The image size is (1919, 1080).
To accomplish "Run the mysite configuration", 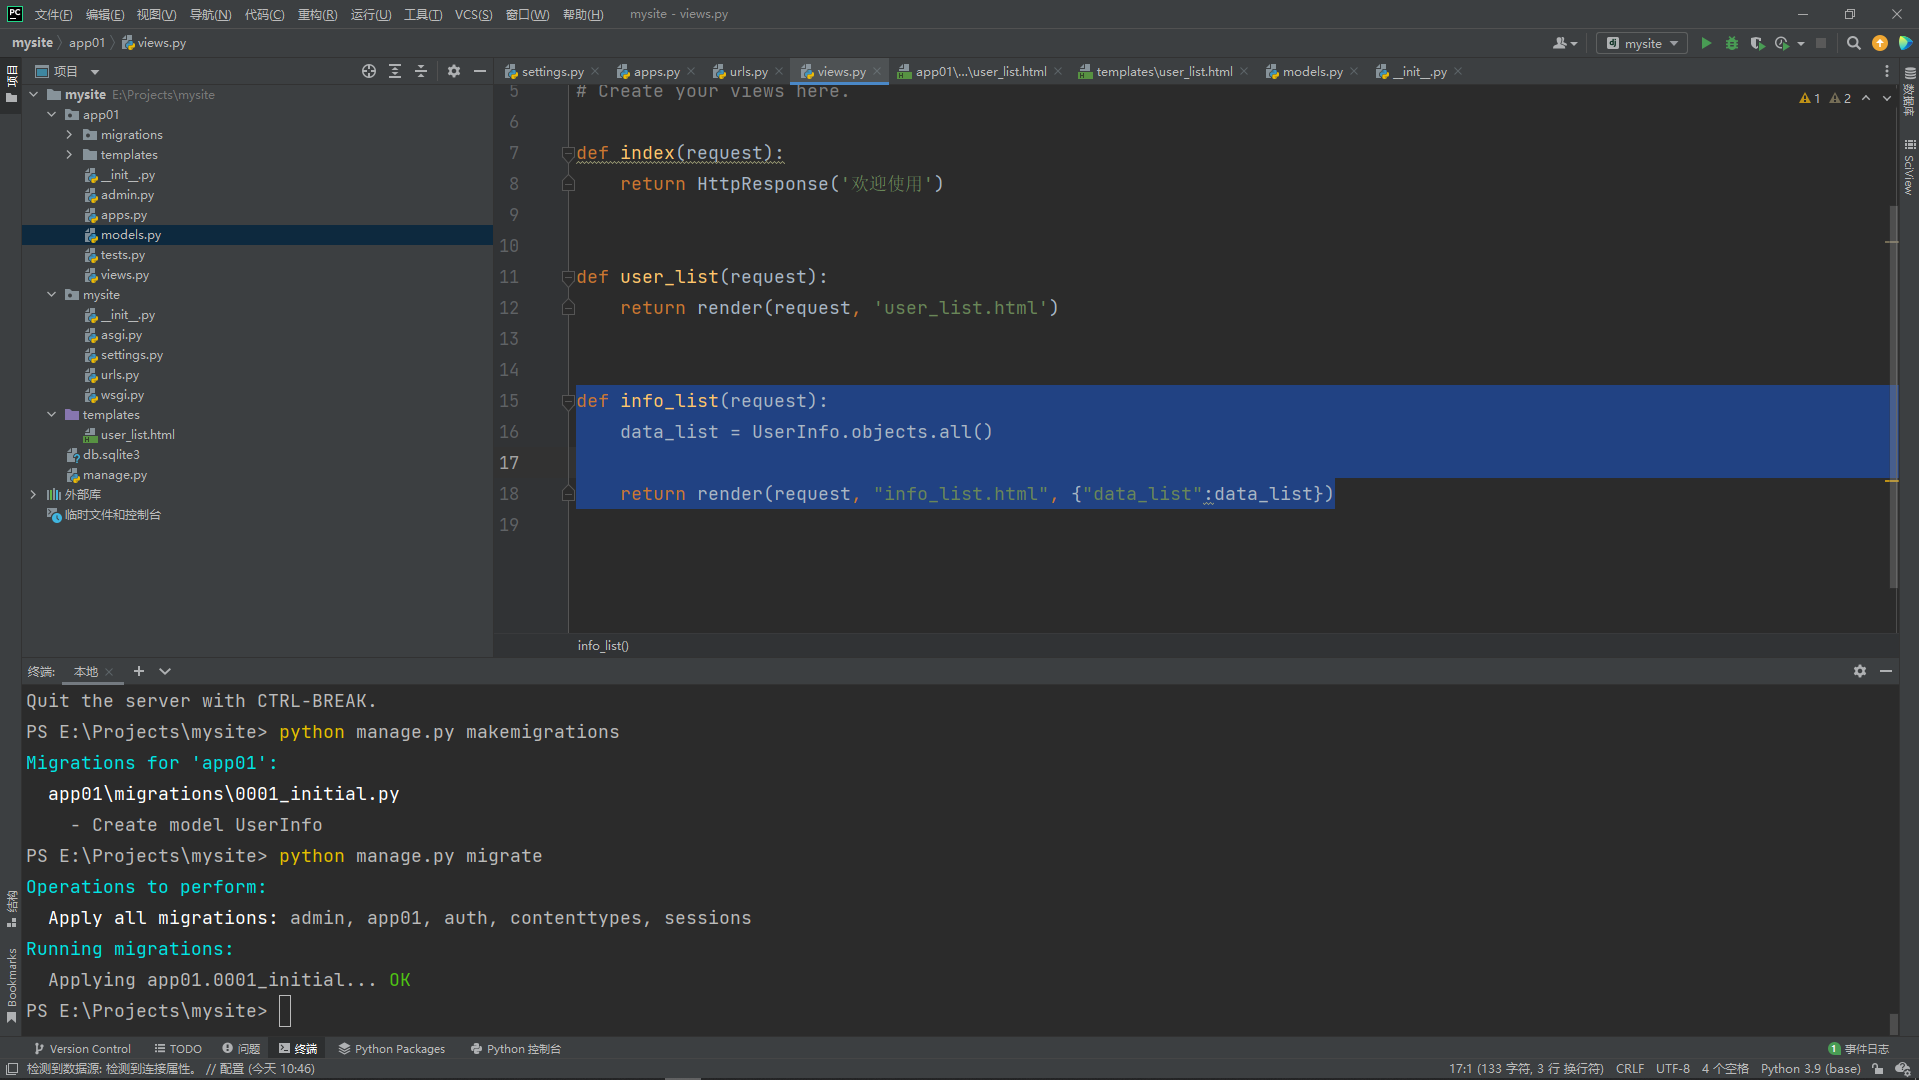I will coord(1706,43).
